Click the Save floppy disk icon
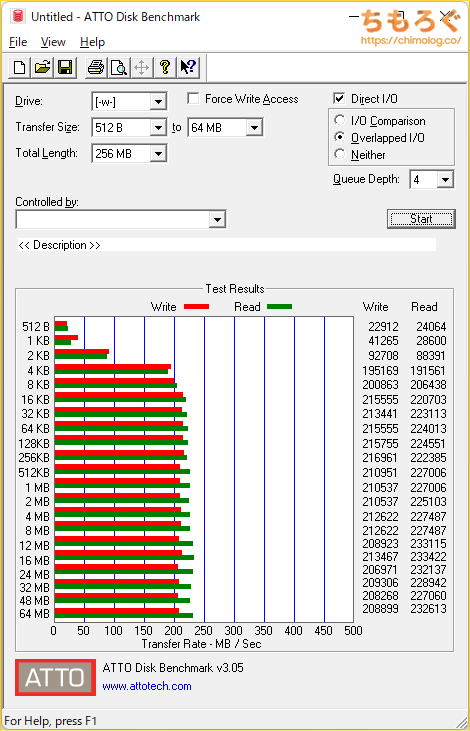The image size is (470, 731). click(65, 68)
